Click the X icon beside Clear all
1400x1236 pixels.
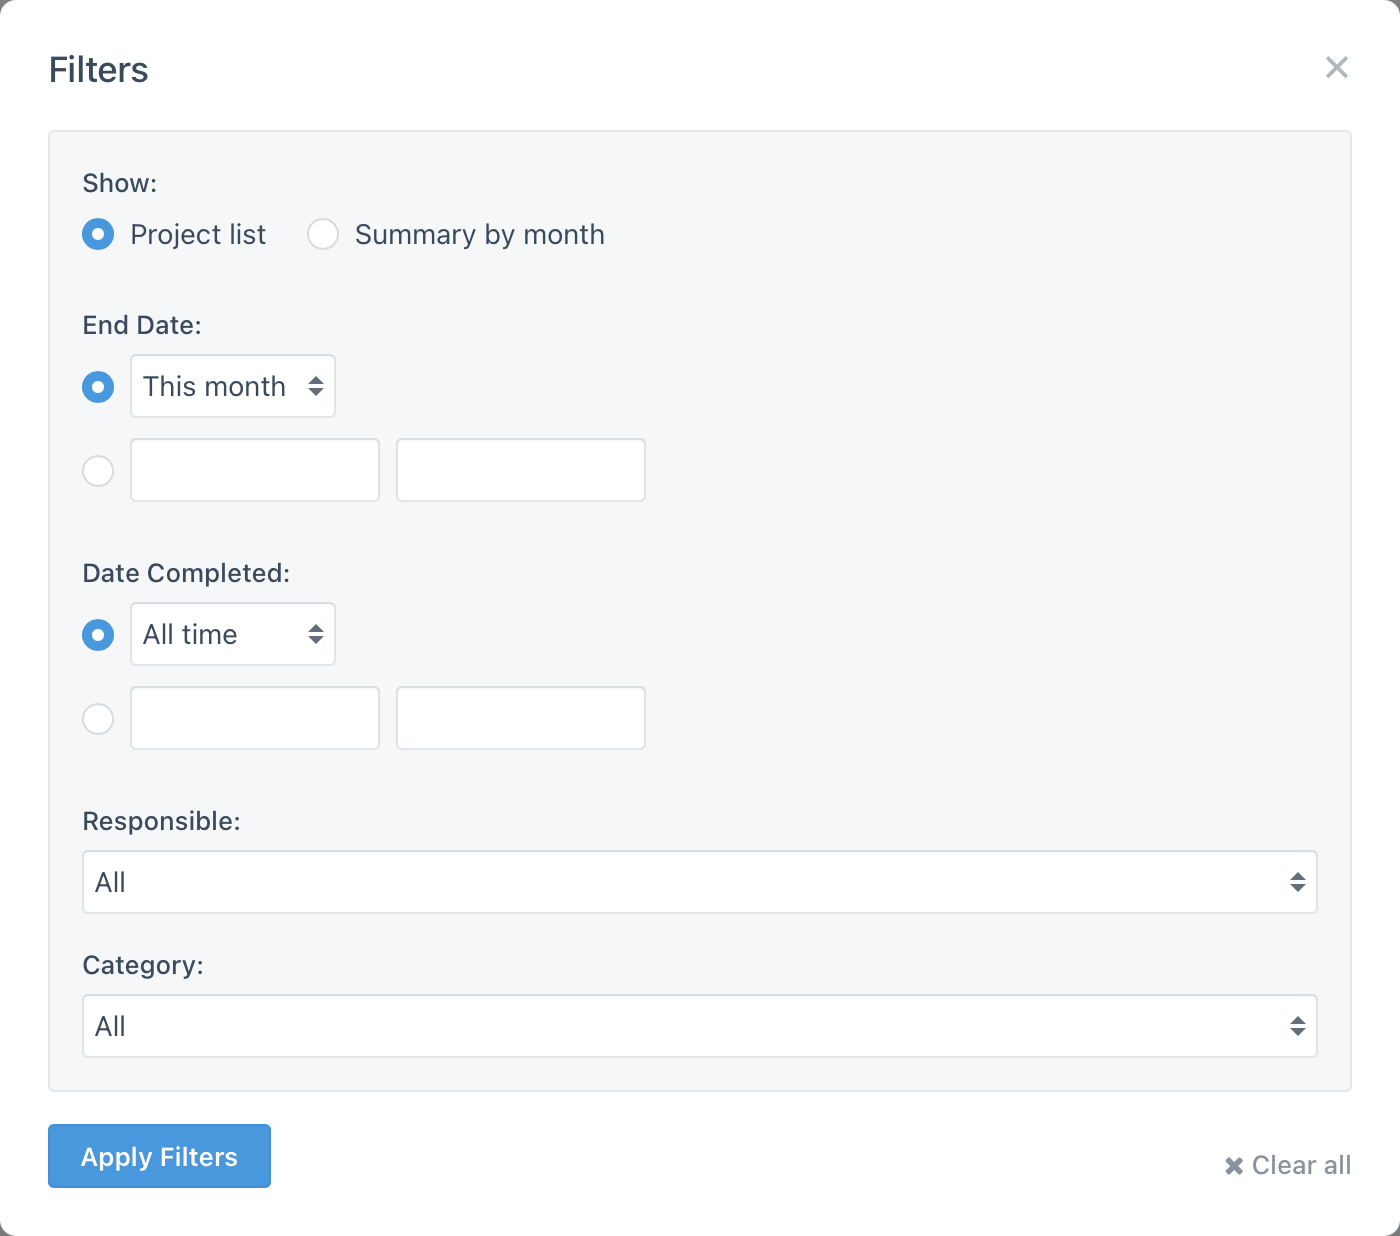click(x=1233, y=1165)
